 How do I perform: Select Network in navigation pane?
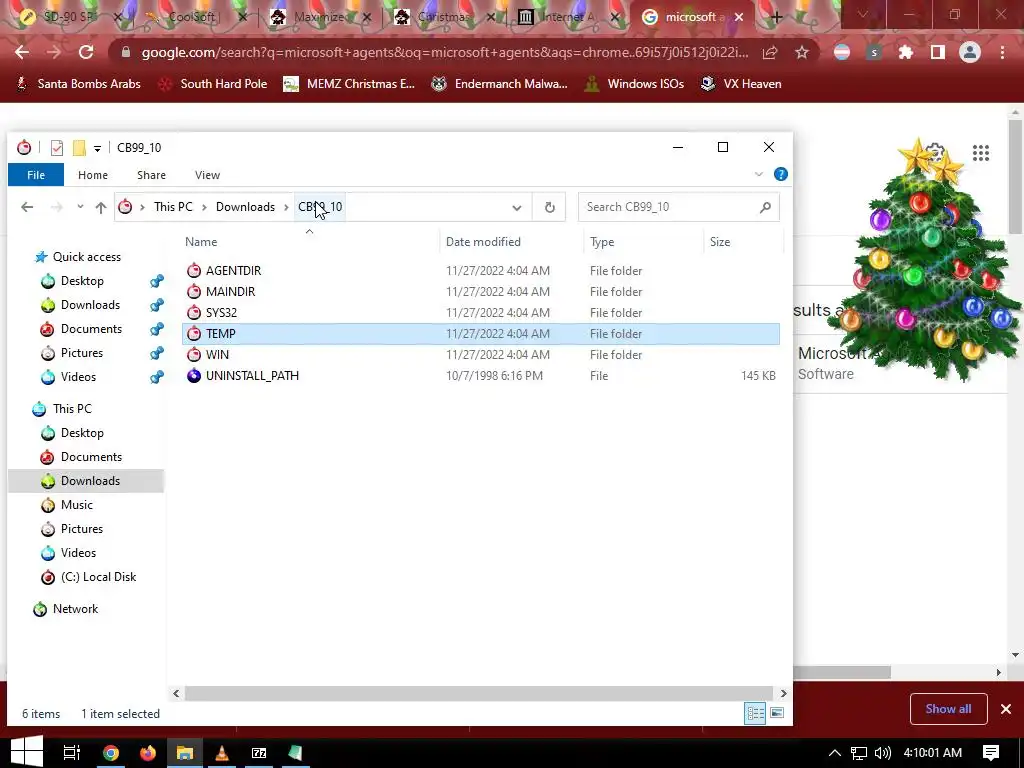click(75, 609)
